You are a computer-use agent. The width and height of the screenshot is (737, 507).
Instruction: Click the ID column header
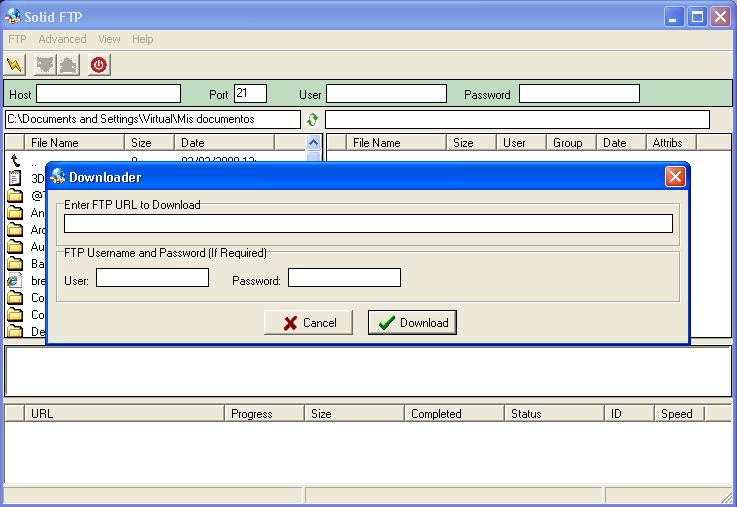tap(629, 413)
